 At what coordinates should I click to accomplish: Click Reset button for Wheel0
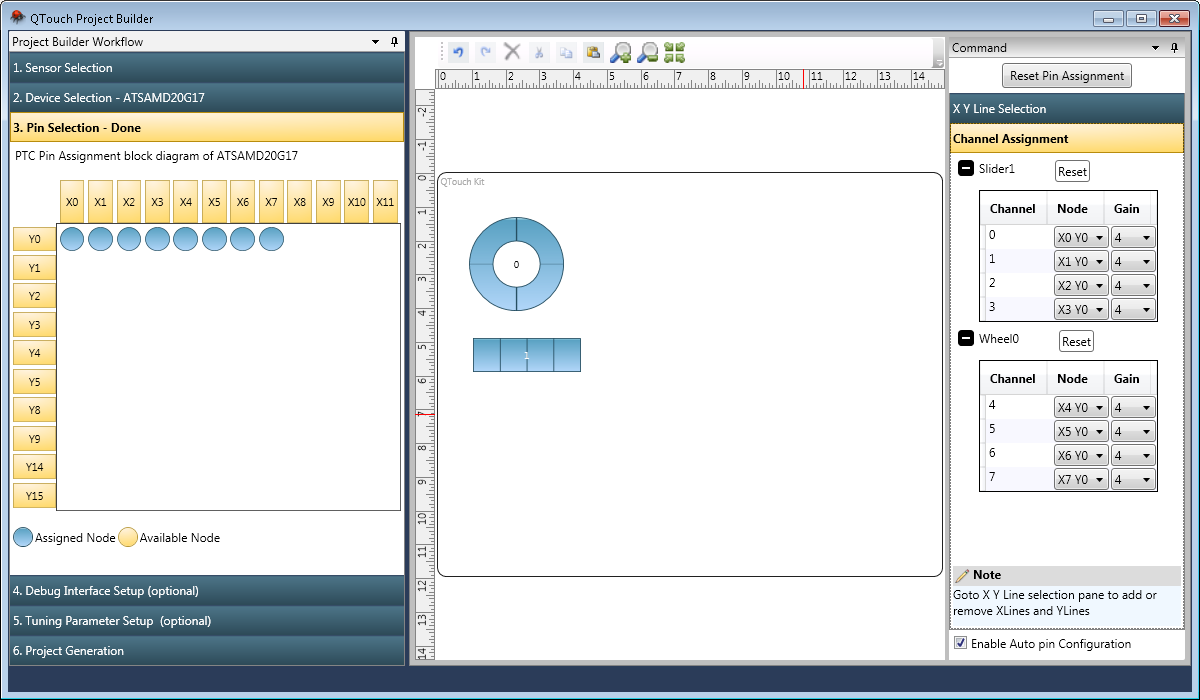click(1076, 342)
